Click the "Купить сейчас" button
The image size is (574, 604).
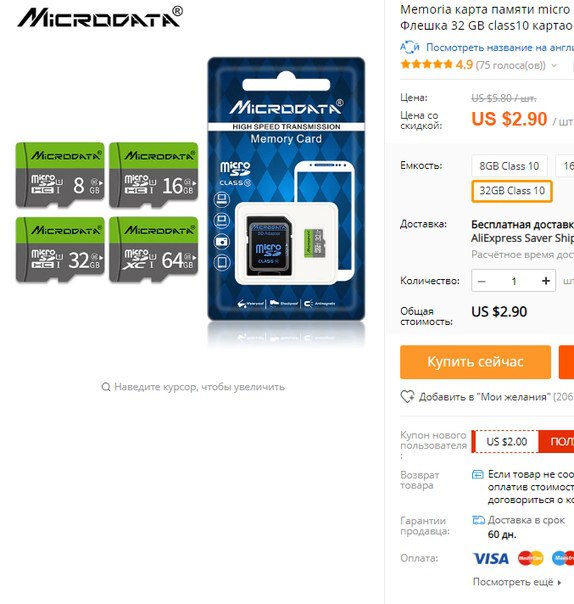click(x=475, y=362)
